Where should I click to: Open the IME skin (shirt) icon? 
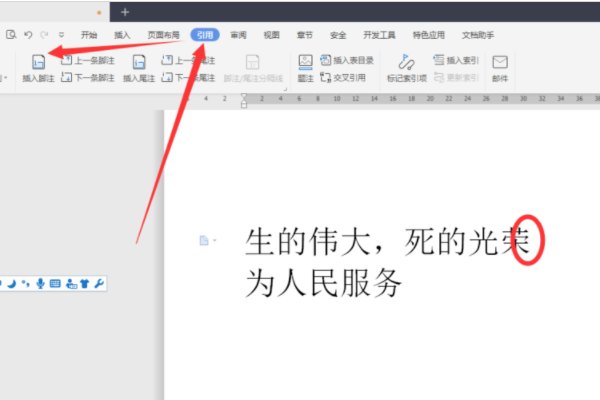tap(85, 284)
